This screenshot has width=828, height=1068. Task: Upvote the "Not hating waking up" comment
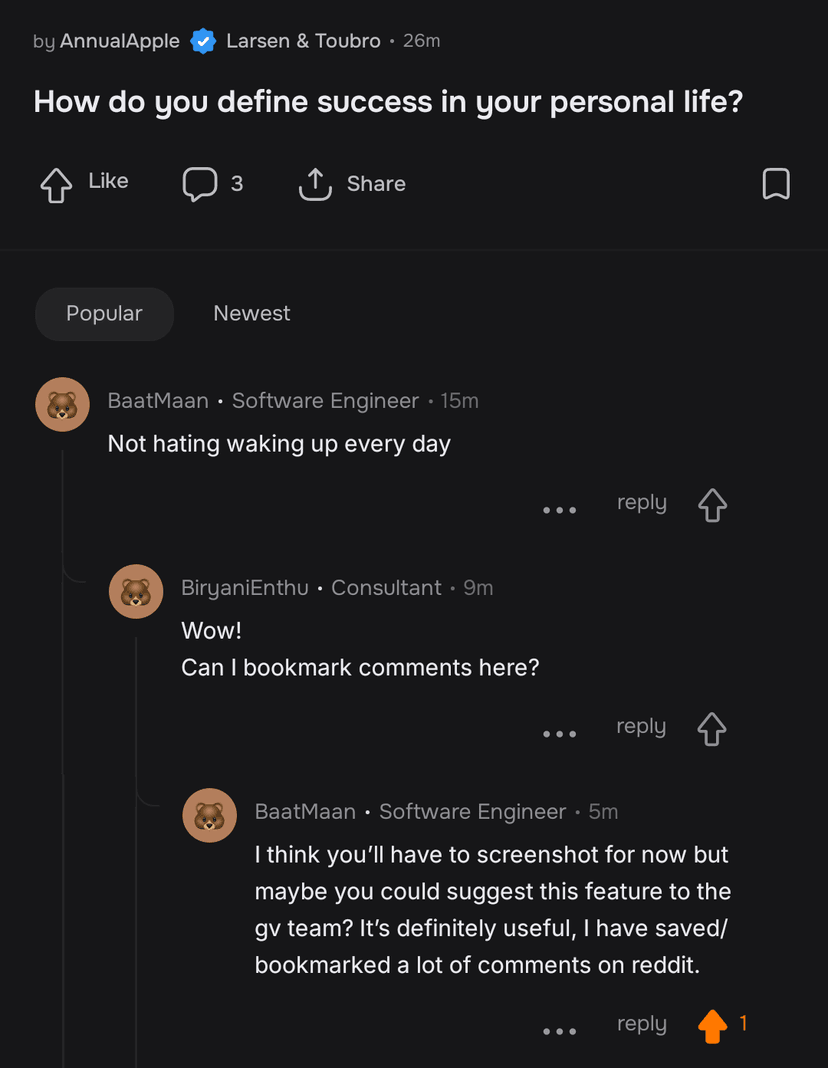click(x=712, y=505)
